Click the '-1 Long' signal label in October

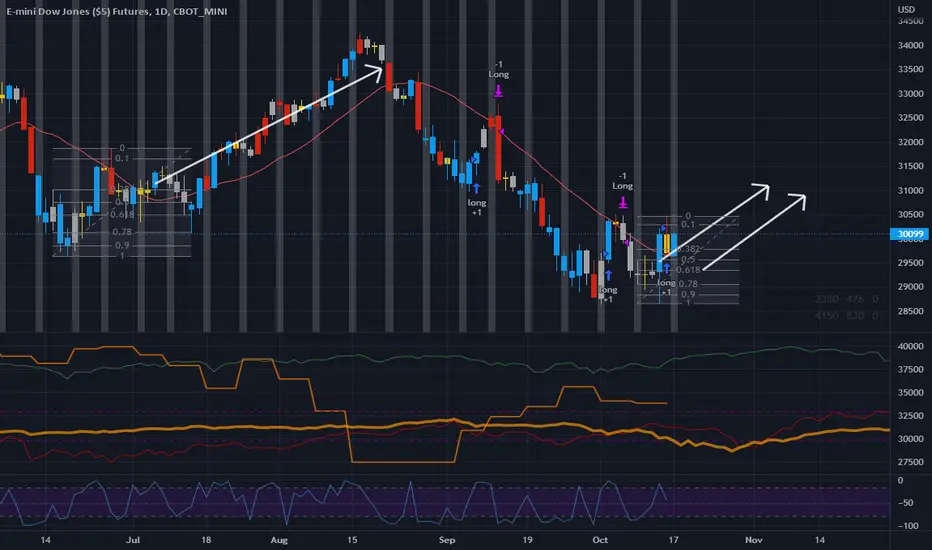point(622,181)
